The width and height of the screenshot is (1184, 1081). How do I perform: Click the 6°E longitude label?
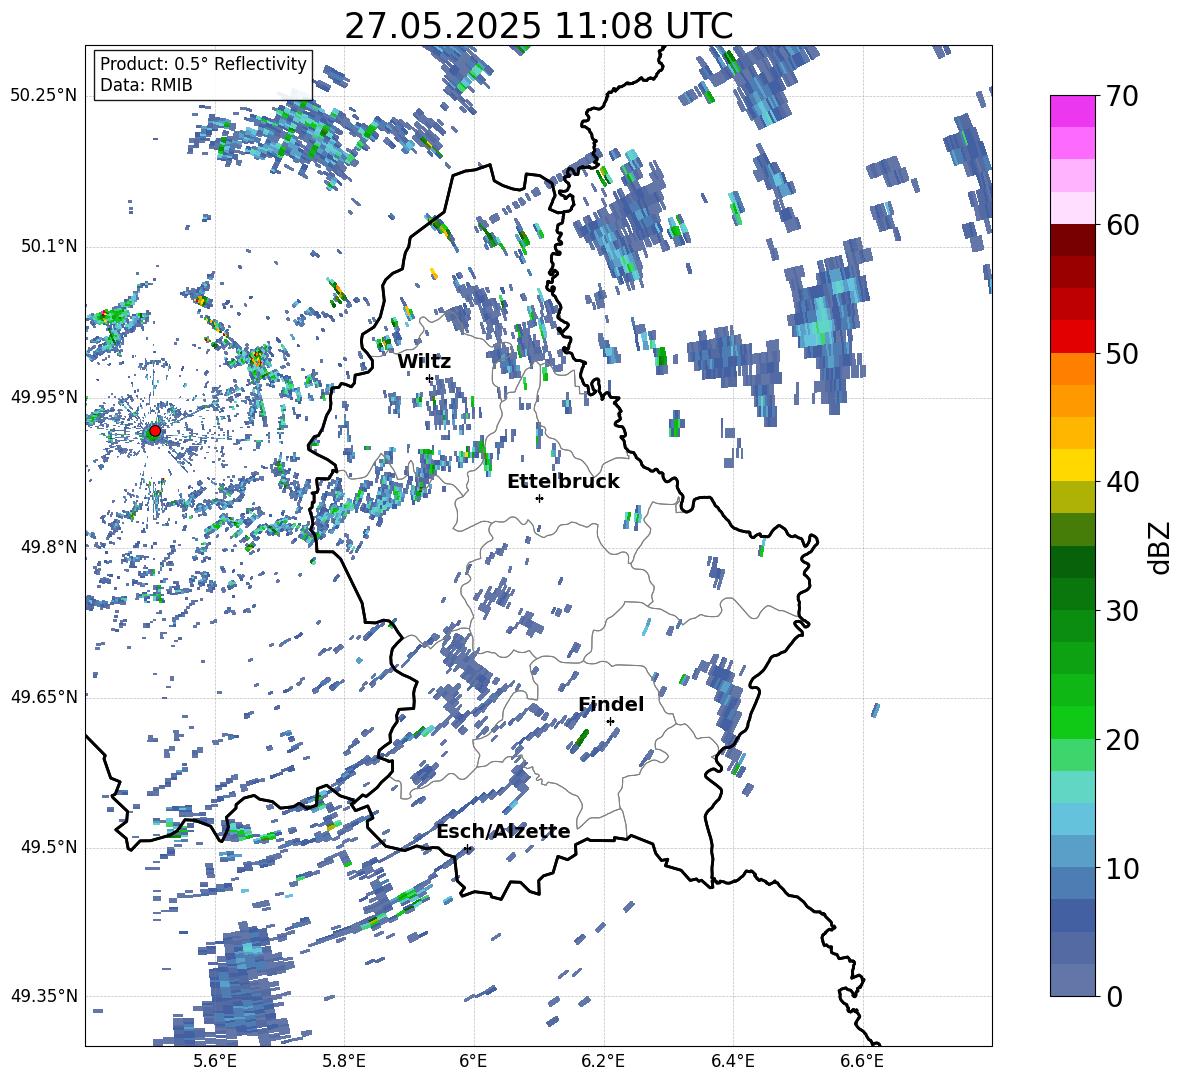coord(473,1061)
